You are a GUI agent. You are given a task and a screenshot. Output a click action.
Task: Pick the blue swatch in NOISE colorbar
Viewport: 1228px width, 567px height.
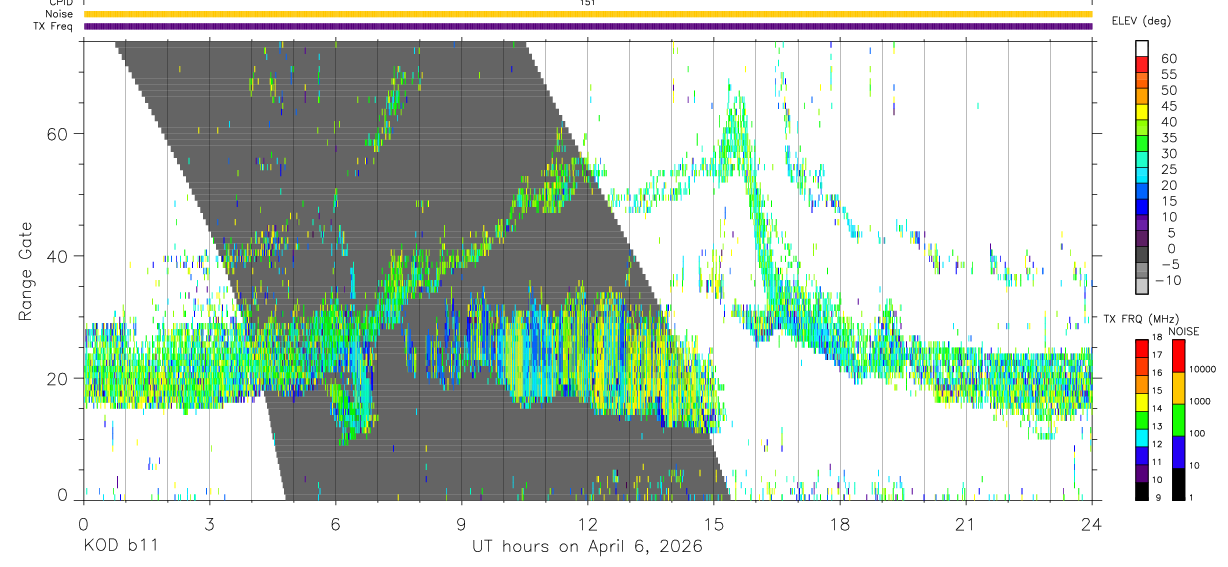coord(1177,452)
